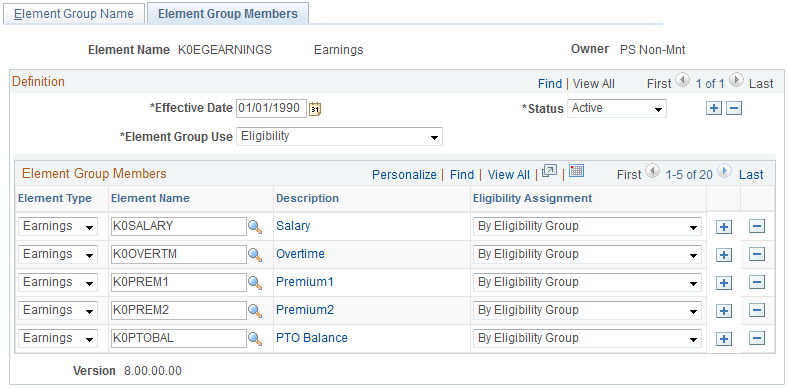Click View All in members grid

(x=509, y=174)
